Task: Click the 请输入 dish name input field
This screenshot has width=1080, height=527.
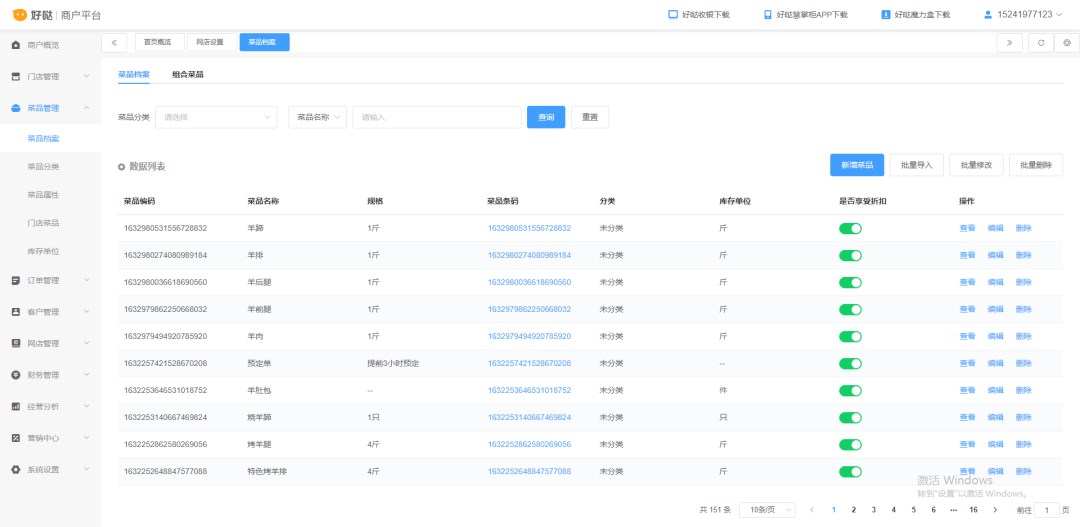Action: point(437,117)
